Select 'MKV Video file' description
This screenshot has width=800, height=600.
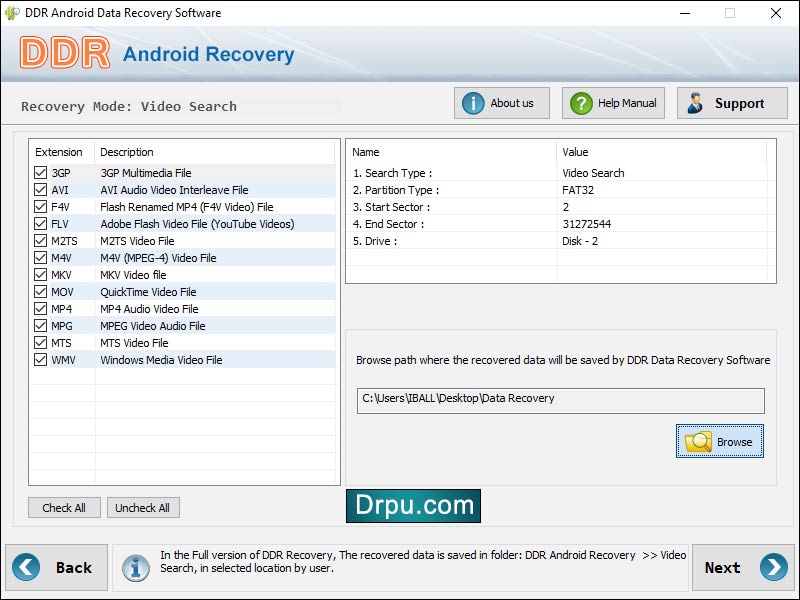tap(133, 275)
